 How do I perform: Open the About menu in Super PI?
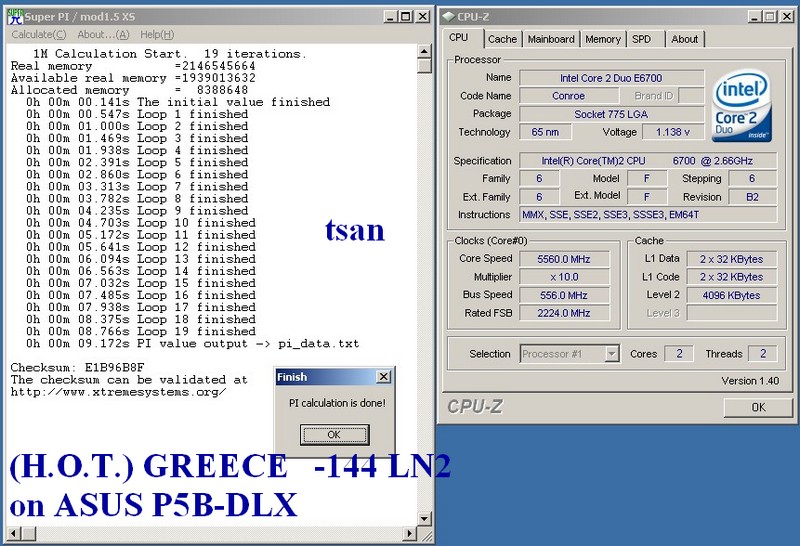103,35
